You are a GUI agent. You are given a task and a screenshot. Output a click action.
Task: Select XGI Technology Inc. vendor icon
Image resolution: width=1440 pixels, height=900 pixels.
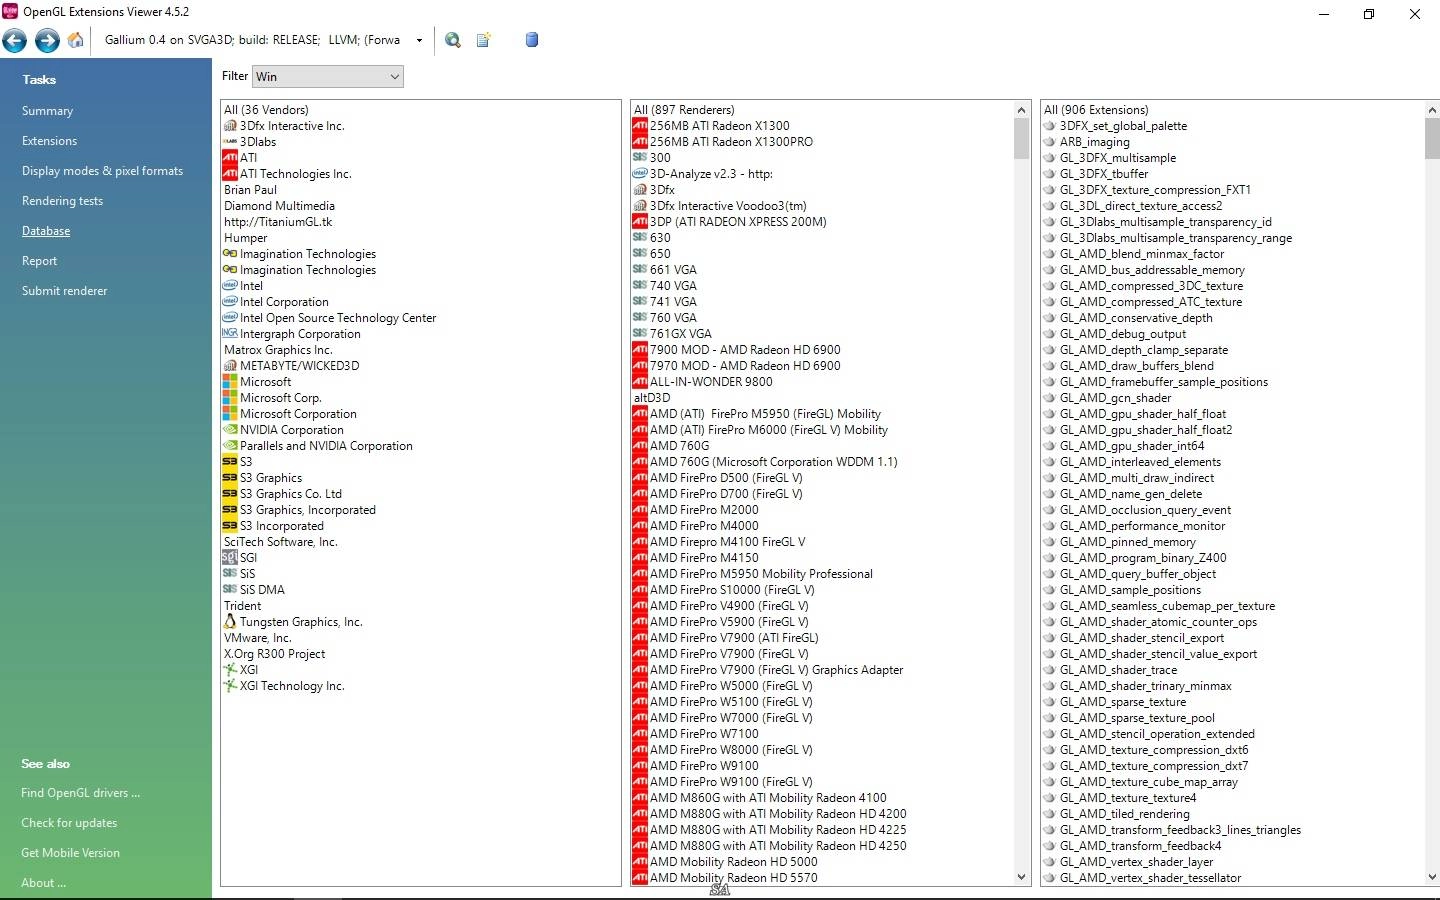point(230,686)
